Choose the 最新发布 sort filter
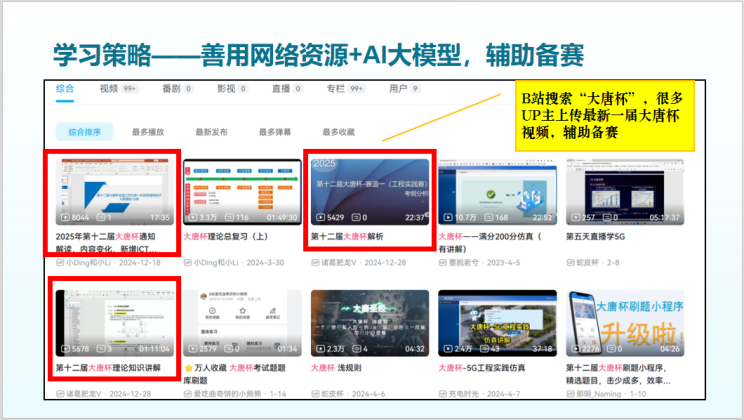Screen dimensions: 744x420 (211, 131)
